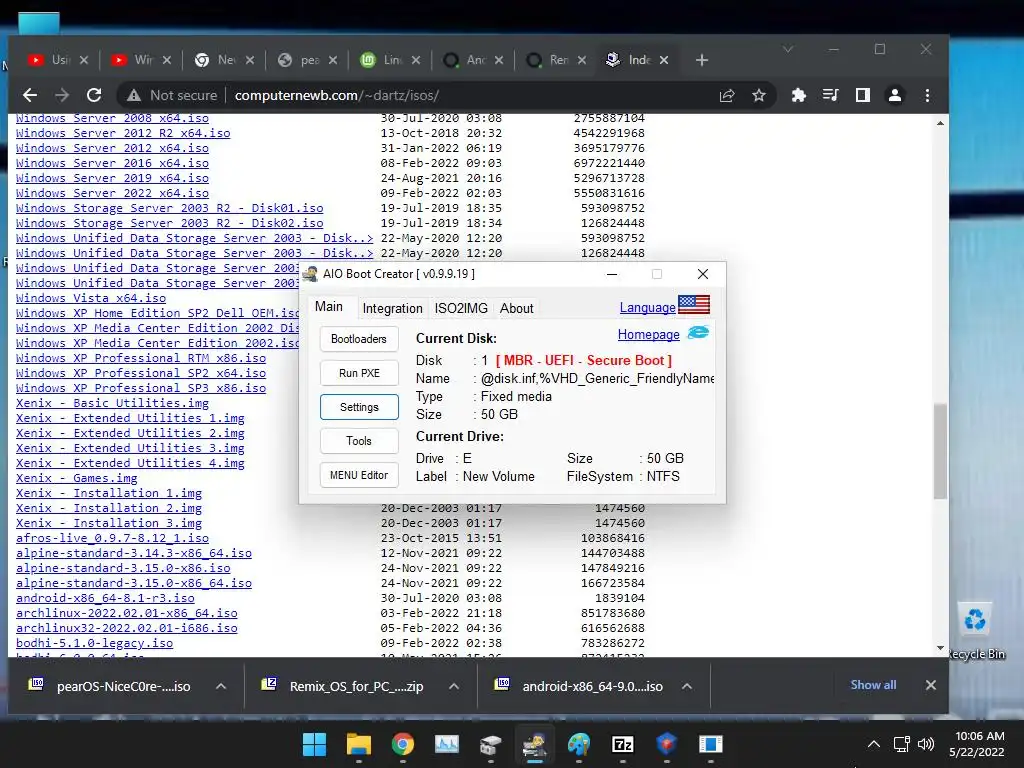
Task: Open a new tab with the plus button
Action: tap(702, 60)
